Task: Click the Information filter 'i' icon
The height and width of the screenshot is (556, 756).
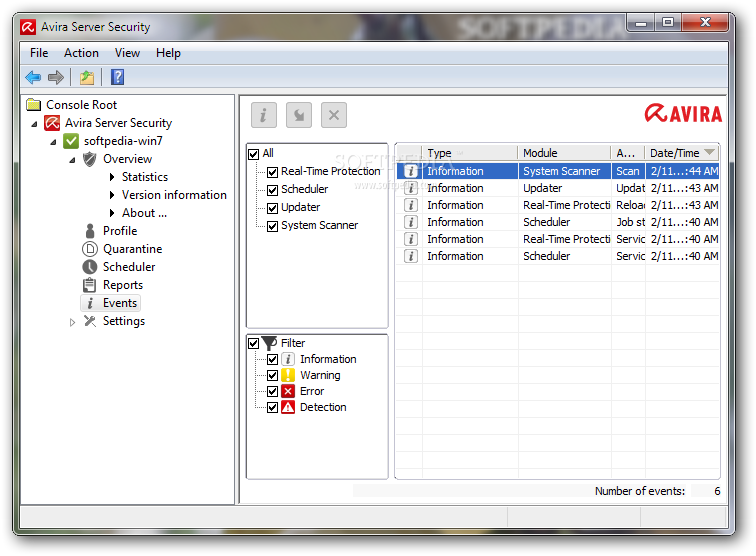Action: click(288, 359)
